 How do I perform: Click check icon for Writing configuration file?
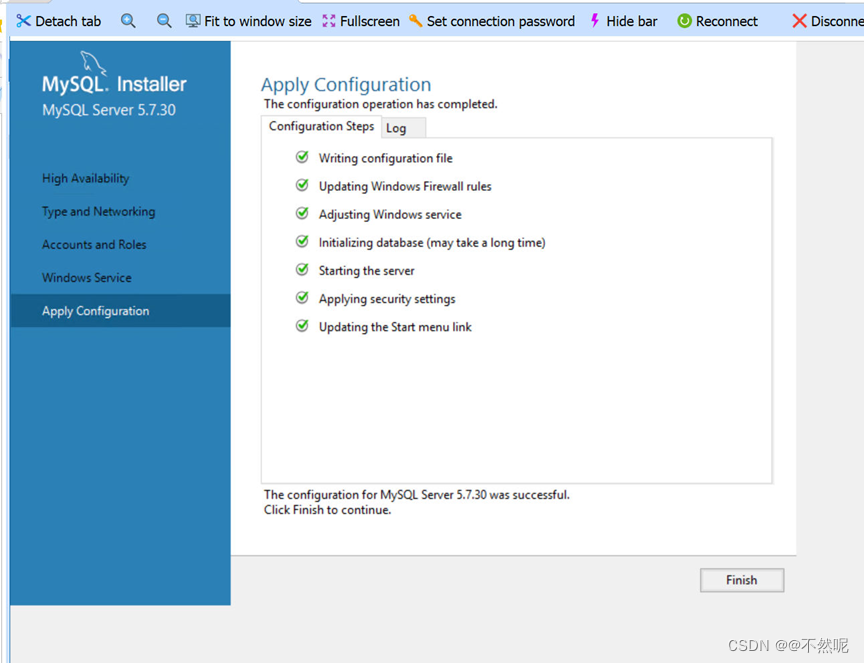pyautogui.click(x=302, y=157)
